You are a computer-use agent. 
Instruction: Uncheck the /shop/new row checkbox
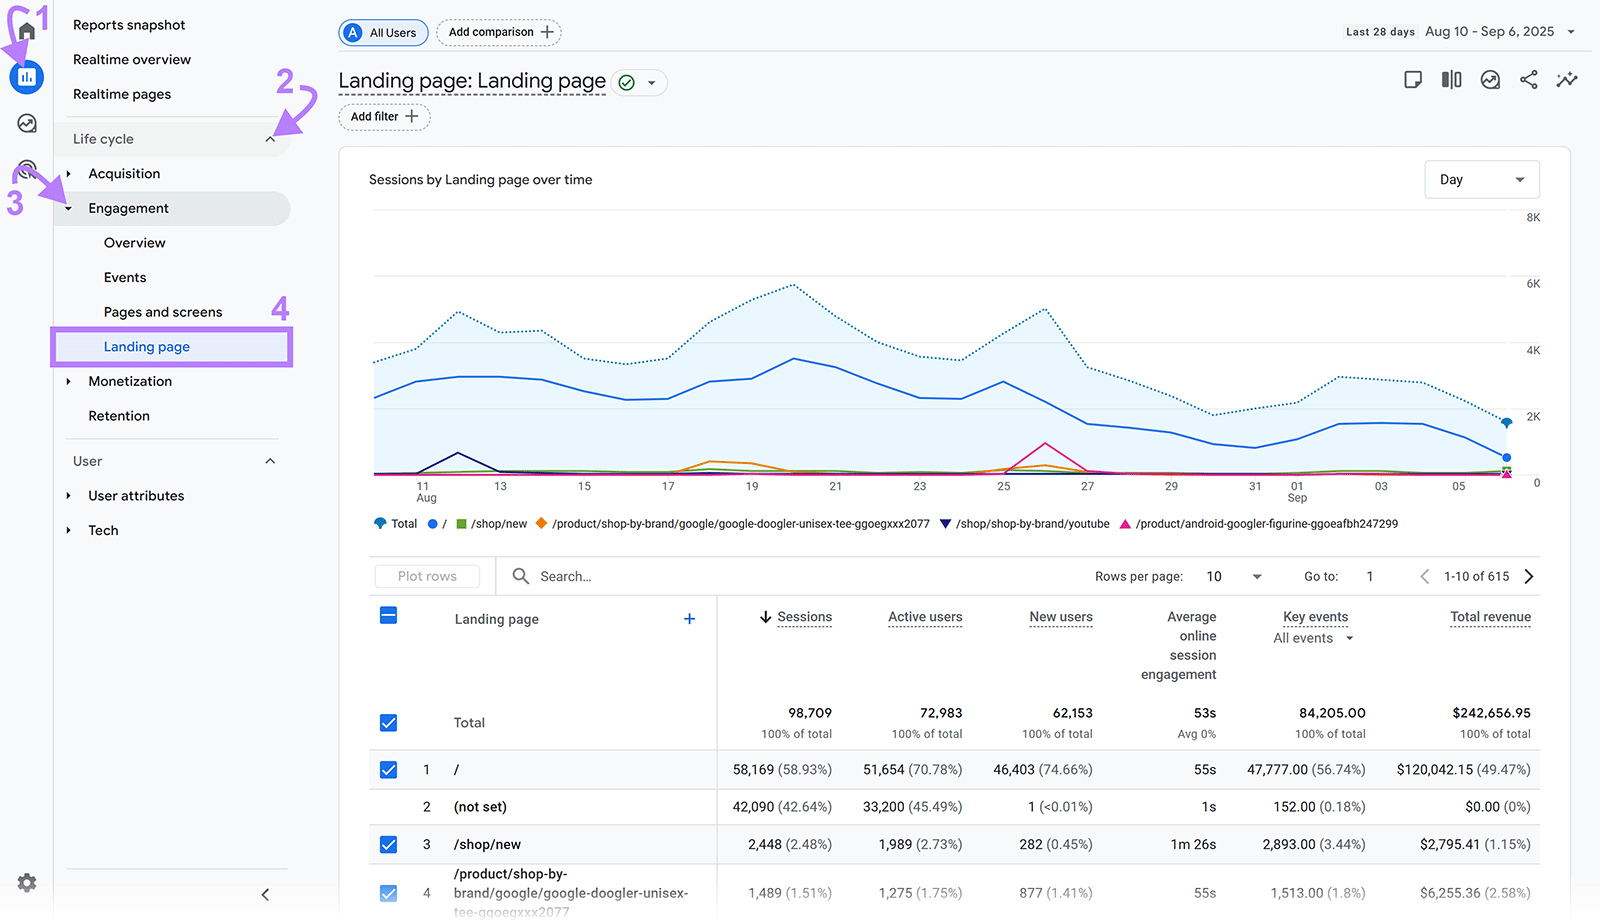[388, 844]
